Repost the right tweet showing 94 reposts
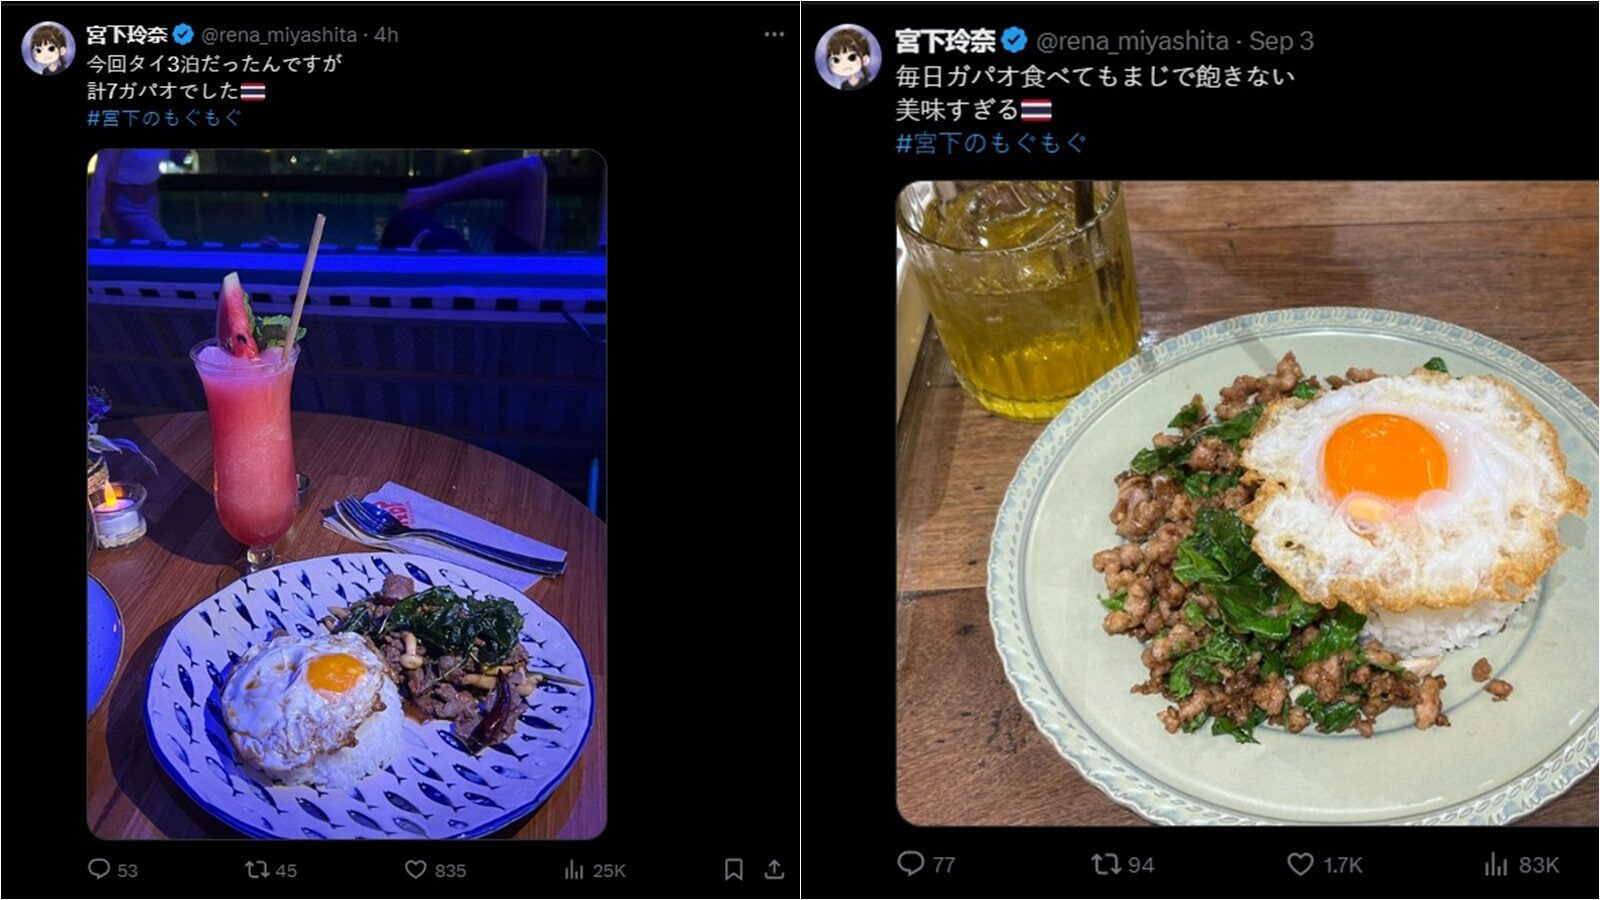1600x900 pixels. tap(1122, 864)
